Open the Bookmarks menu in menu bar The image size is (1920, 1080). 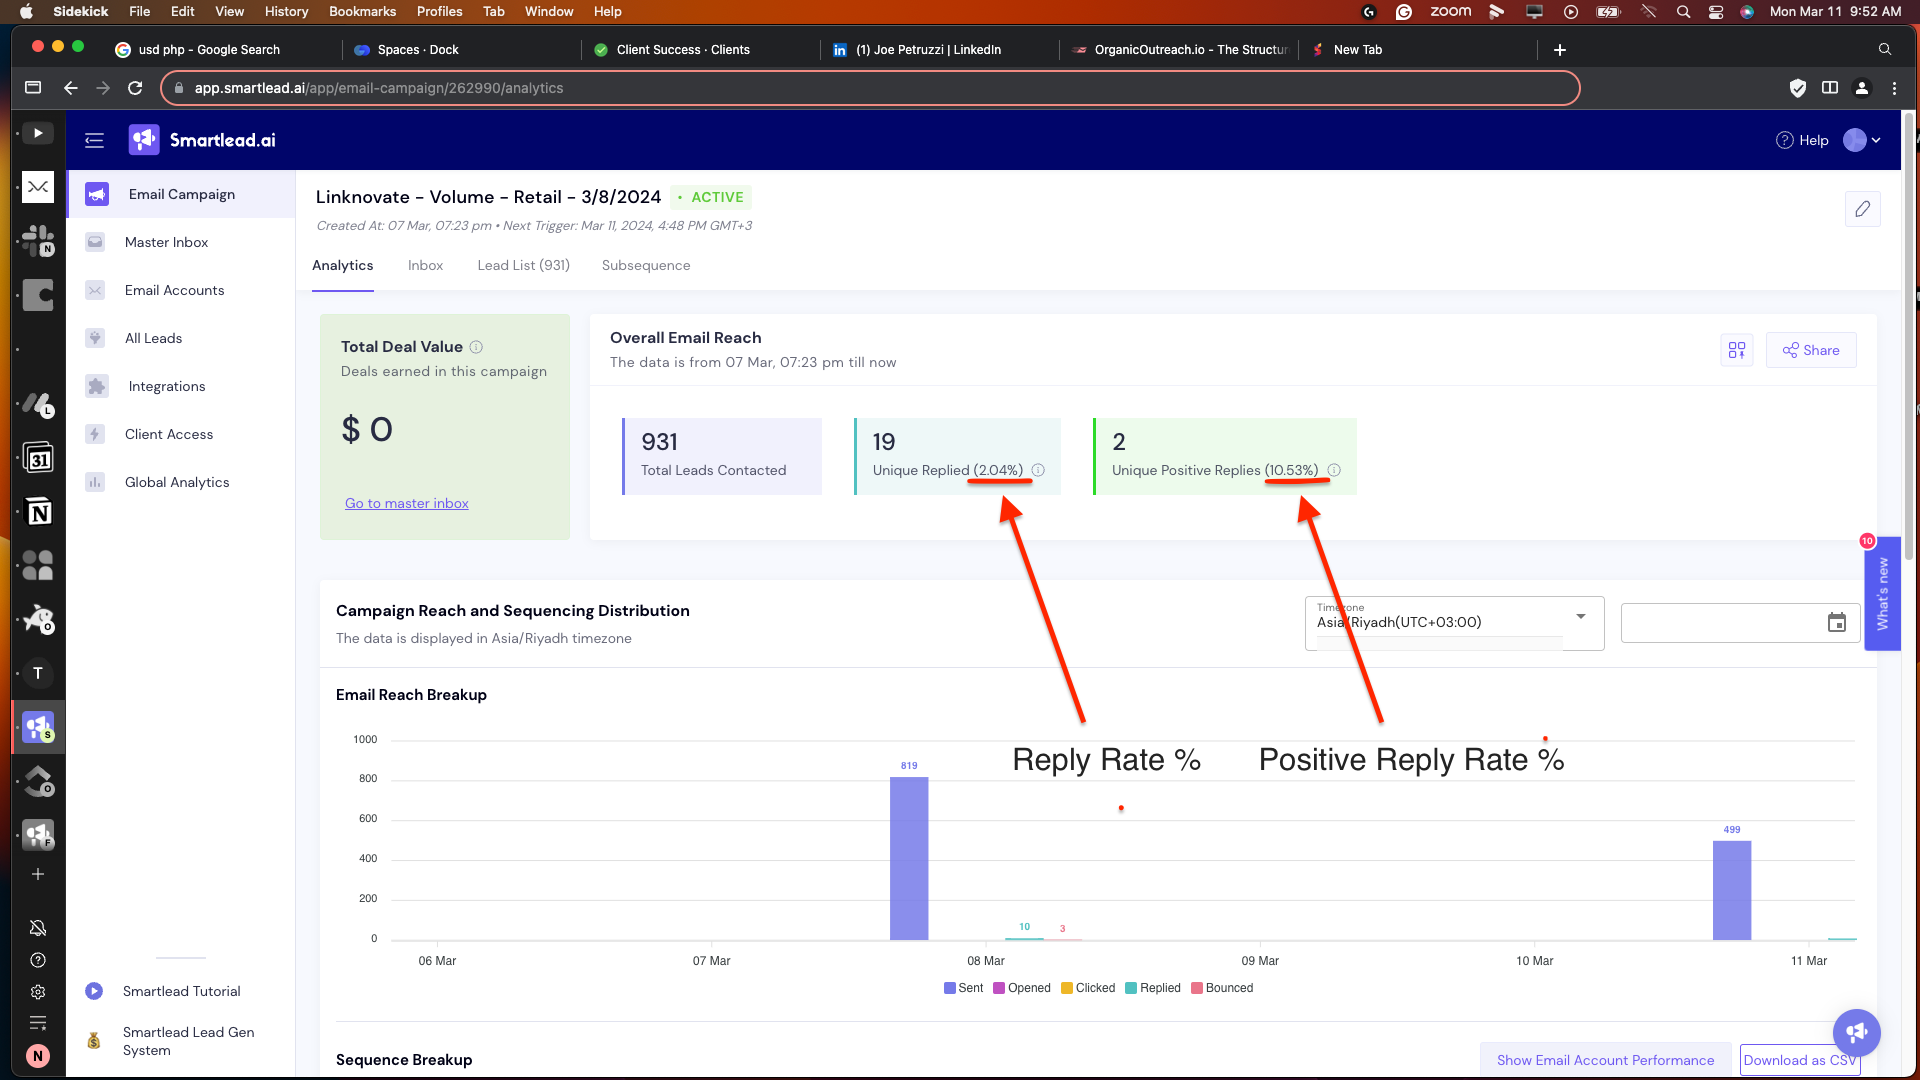pyautogui.click(x=362, y=11)
